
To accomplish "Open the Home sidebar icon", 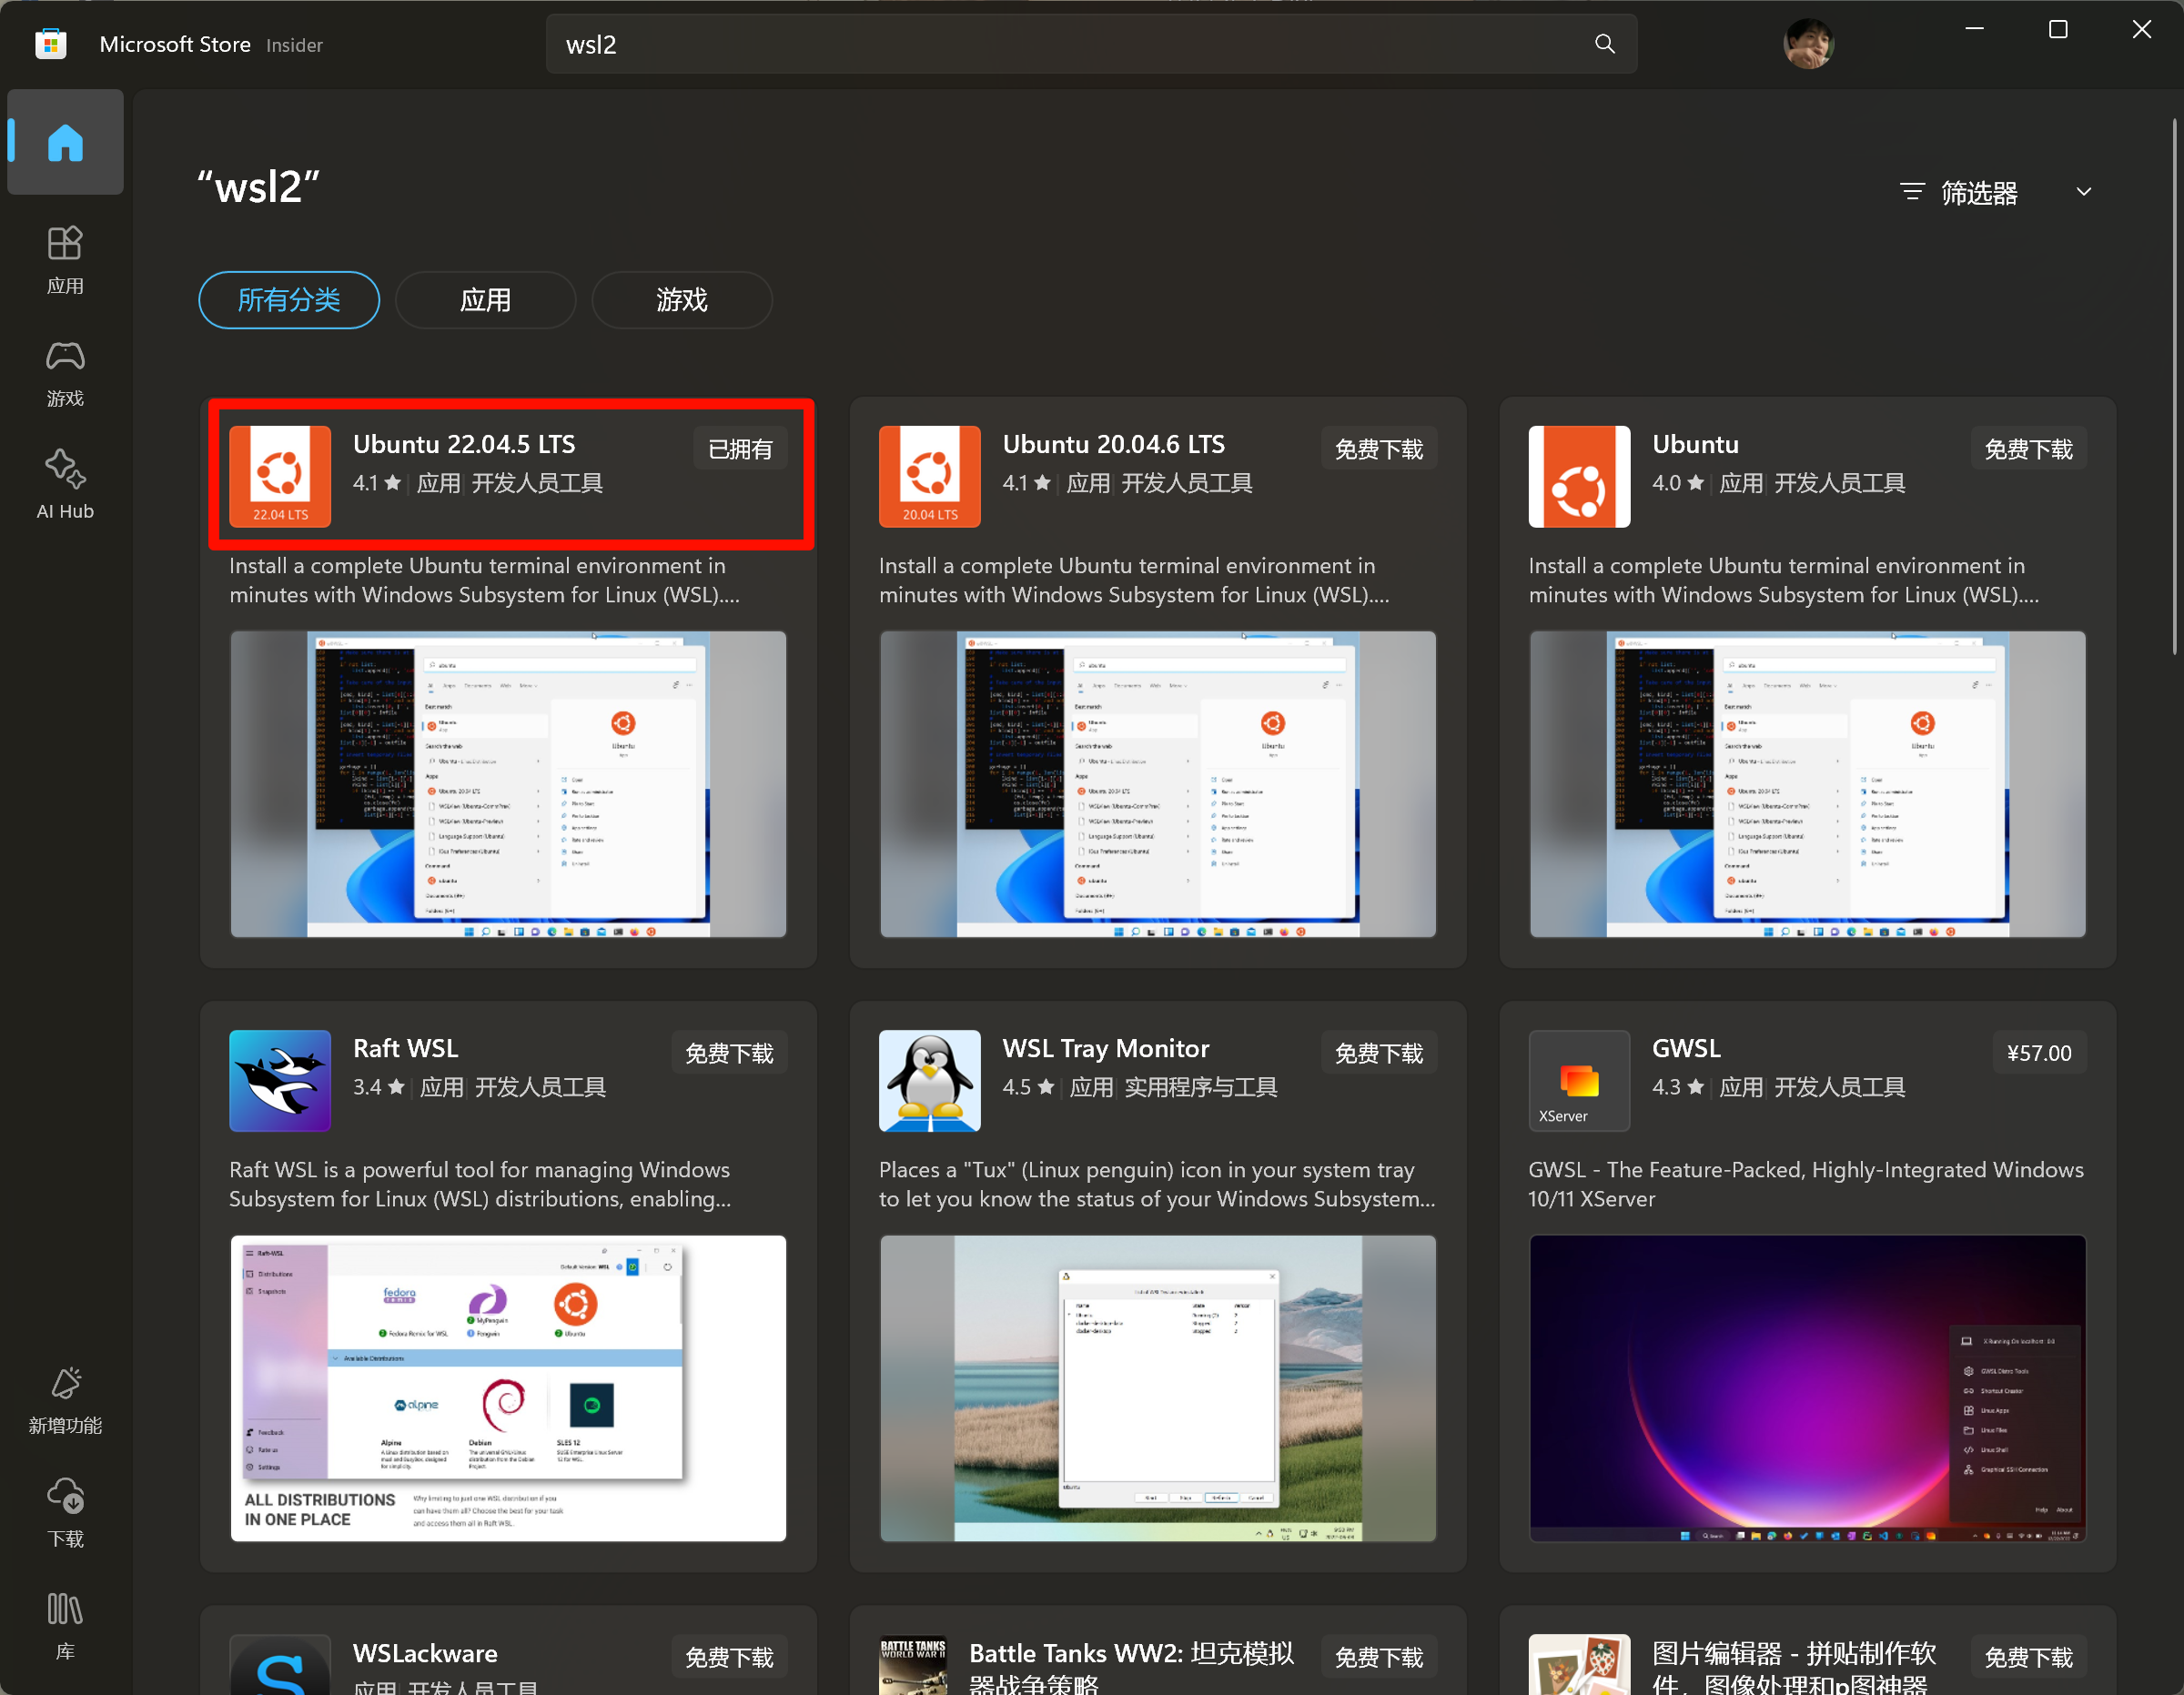I will pos(65,142).
